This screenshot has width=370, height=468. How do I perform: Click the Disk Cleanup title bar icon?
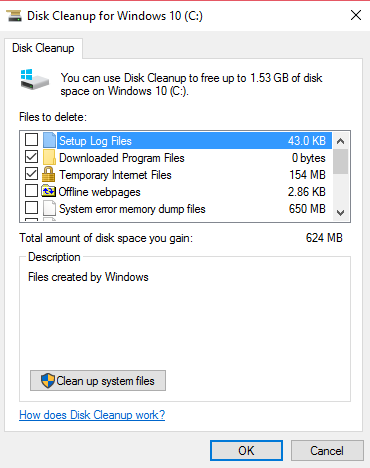(14, 16)
